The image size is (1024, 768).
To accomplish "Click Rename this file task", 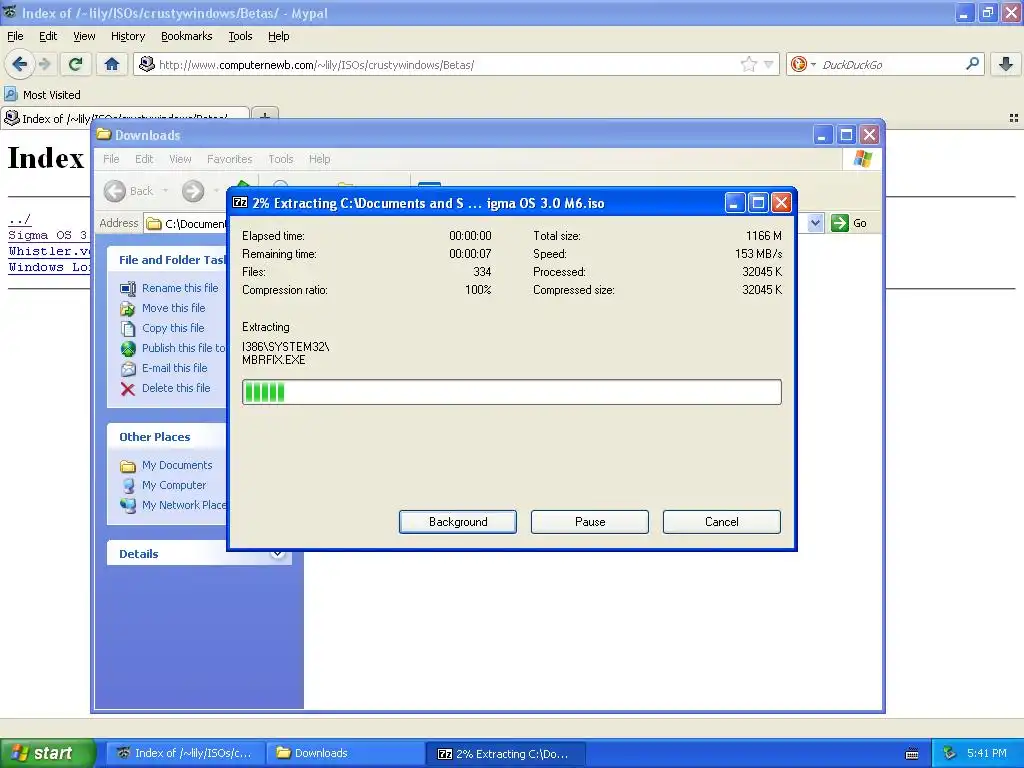I will [x=180, y=288].
